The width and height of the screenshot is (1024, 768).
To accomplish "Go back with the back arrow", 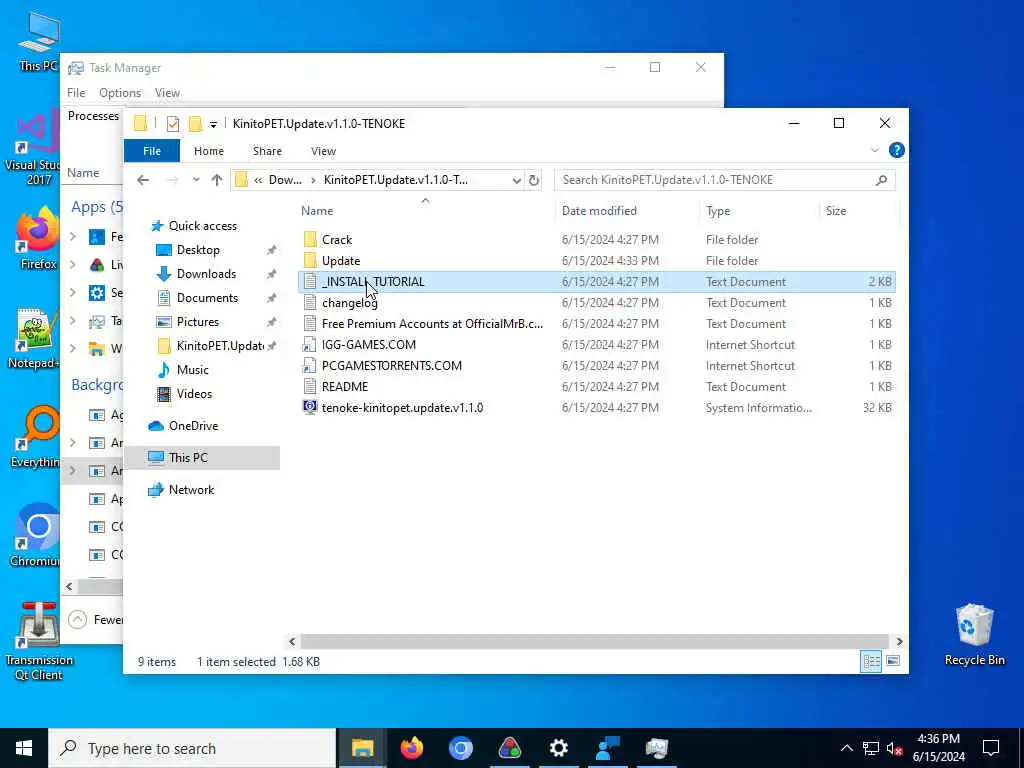I will point(143,180).
